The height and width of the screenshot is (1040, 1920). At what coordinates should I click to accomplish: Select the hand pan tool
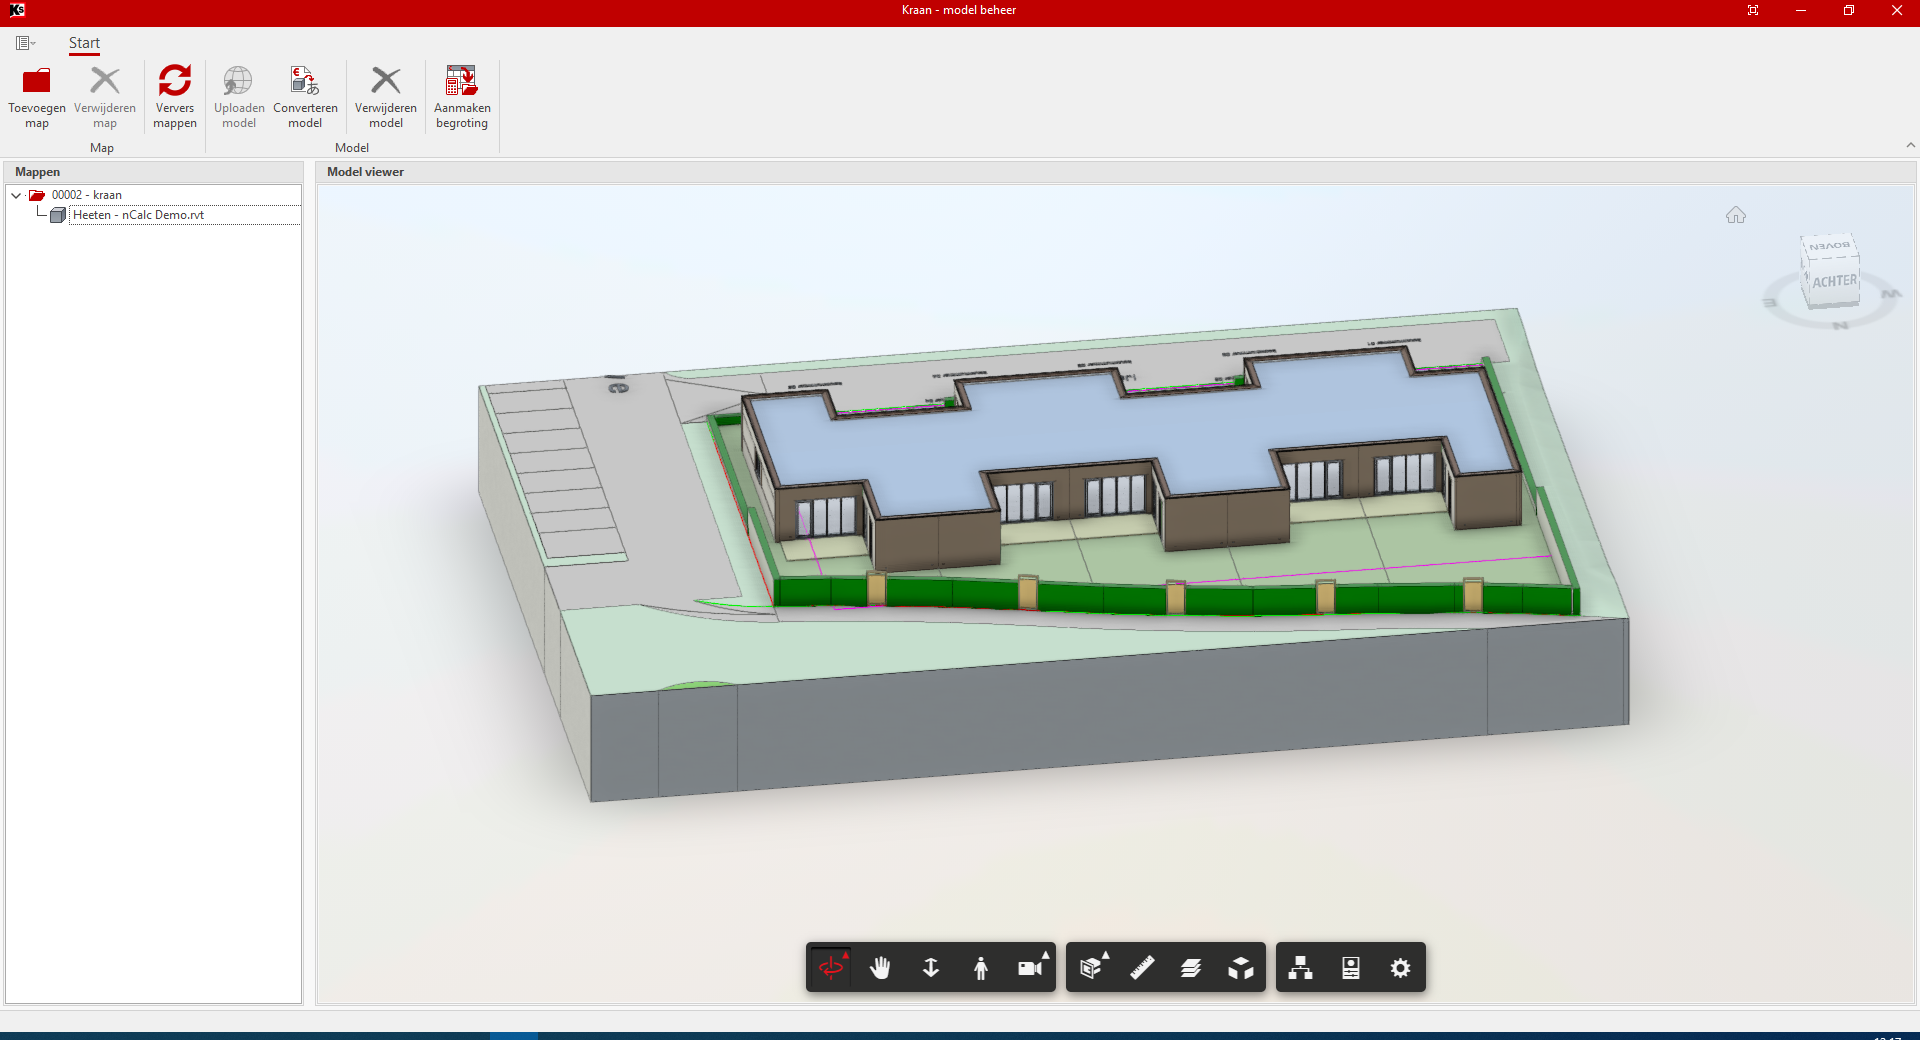tap(881, 968)
